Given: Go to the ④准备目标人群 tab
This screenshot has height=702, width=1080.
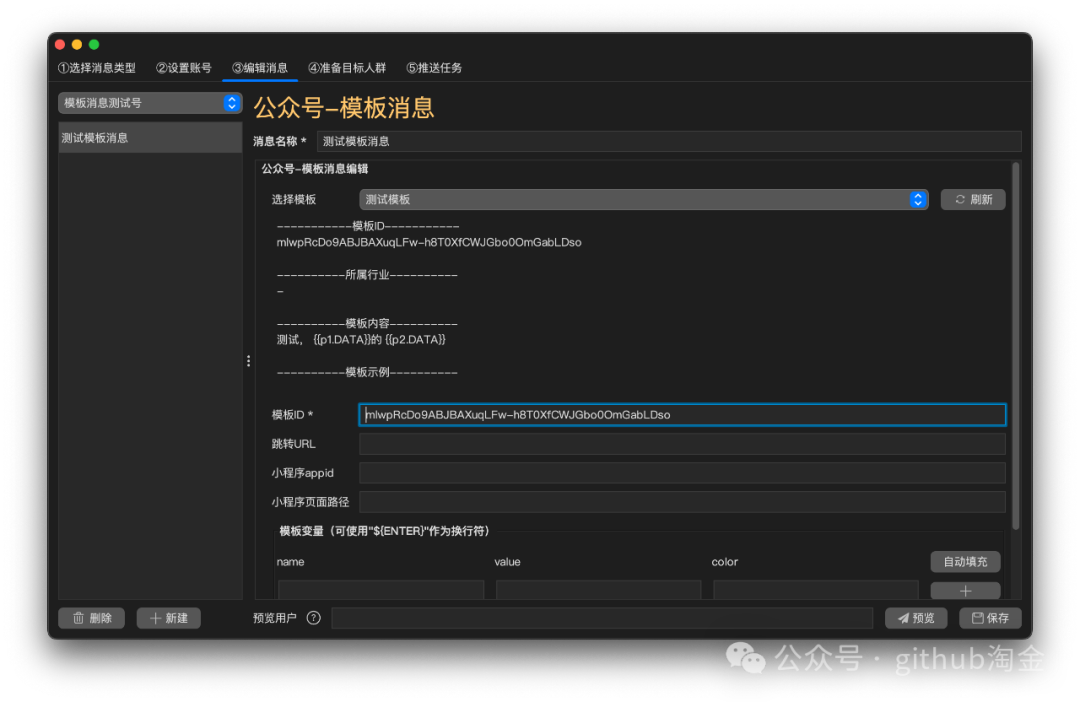Looking at the screenshot, I should 347,68.
